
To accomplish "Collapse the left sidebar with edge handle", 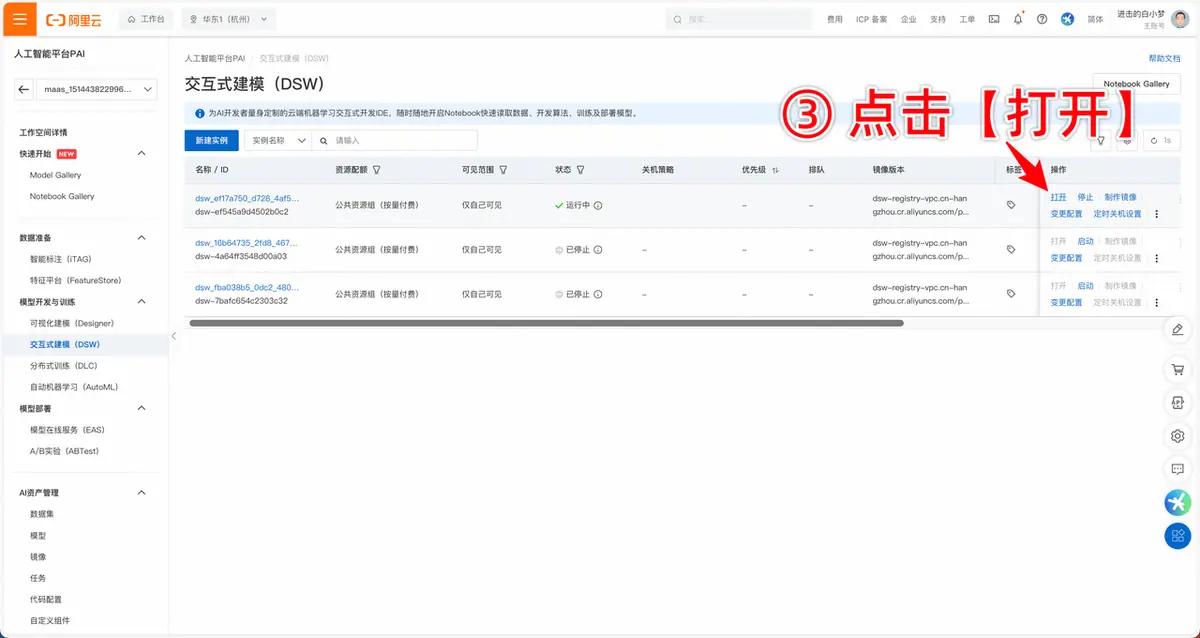I will tap(173, 336).
